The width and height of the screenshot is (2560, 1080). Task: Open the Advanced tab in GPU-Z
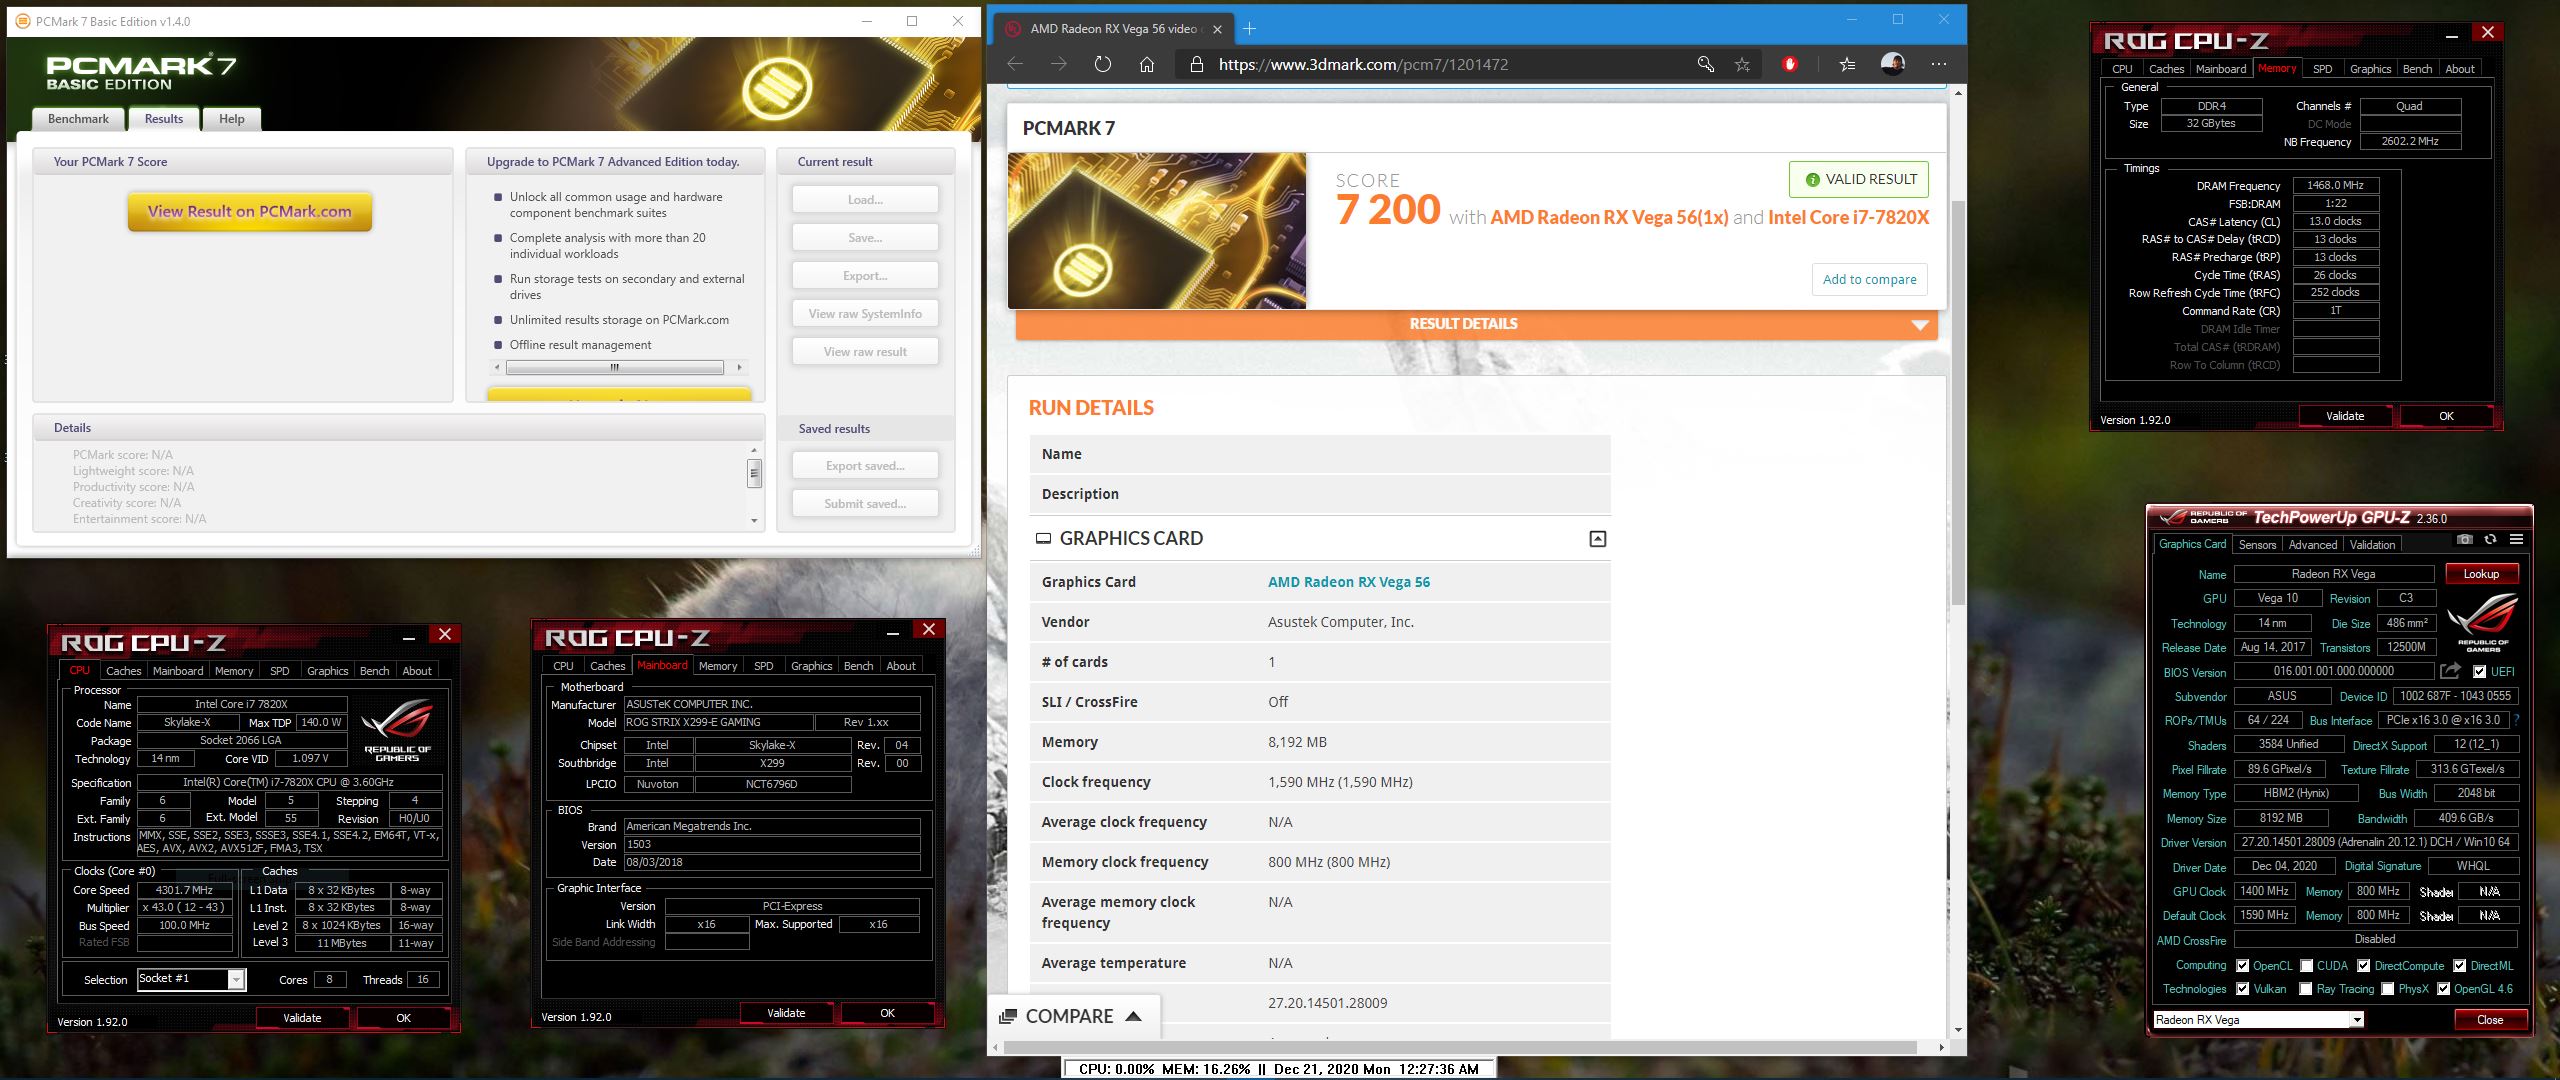(2312, 545)
